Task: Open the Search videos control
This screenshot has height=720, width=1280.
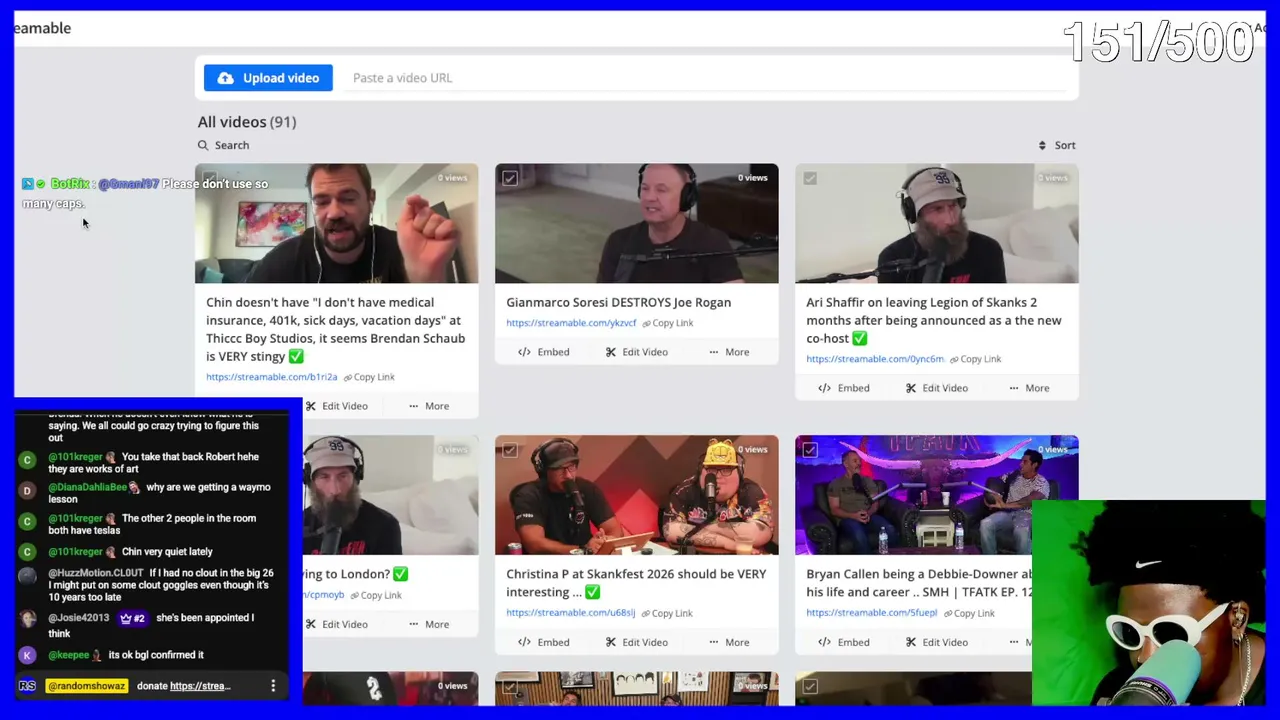Action: tap(223, 145)
